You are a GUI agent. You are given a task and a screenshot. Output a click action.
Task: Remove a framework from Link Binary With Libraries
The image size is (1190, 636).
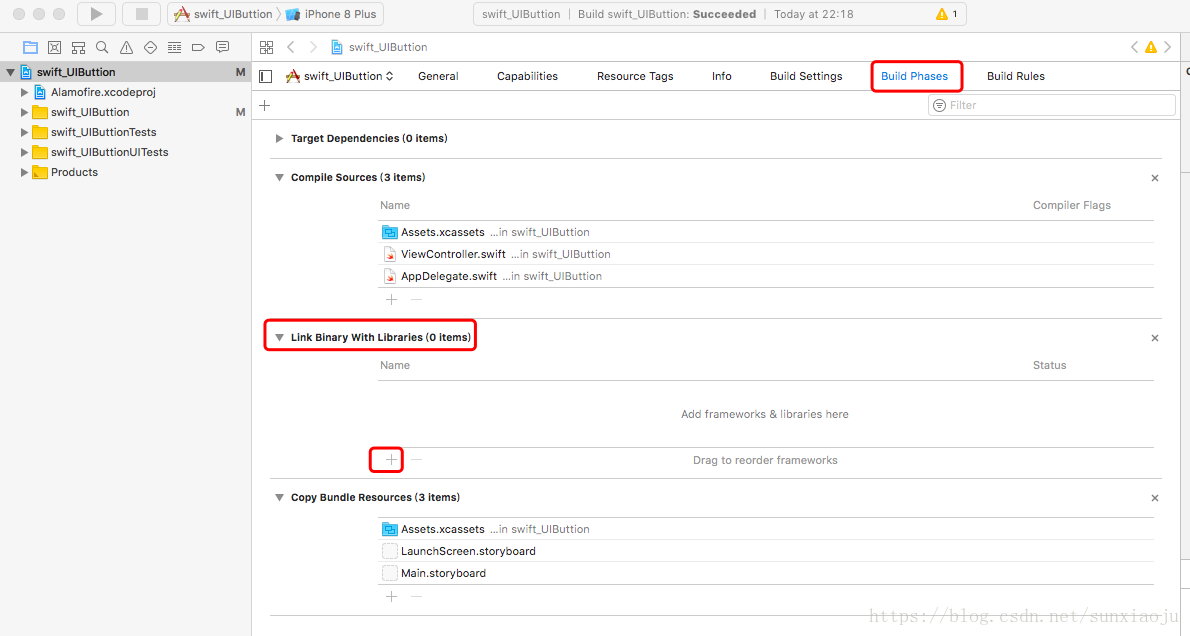click(x=417, y=460)
